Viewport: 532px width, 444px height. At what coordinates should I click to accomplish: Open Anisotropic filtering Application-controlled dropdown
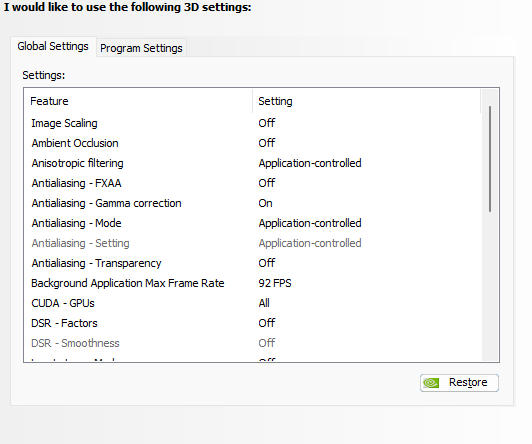310,163
